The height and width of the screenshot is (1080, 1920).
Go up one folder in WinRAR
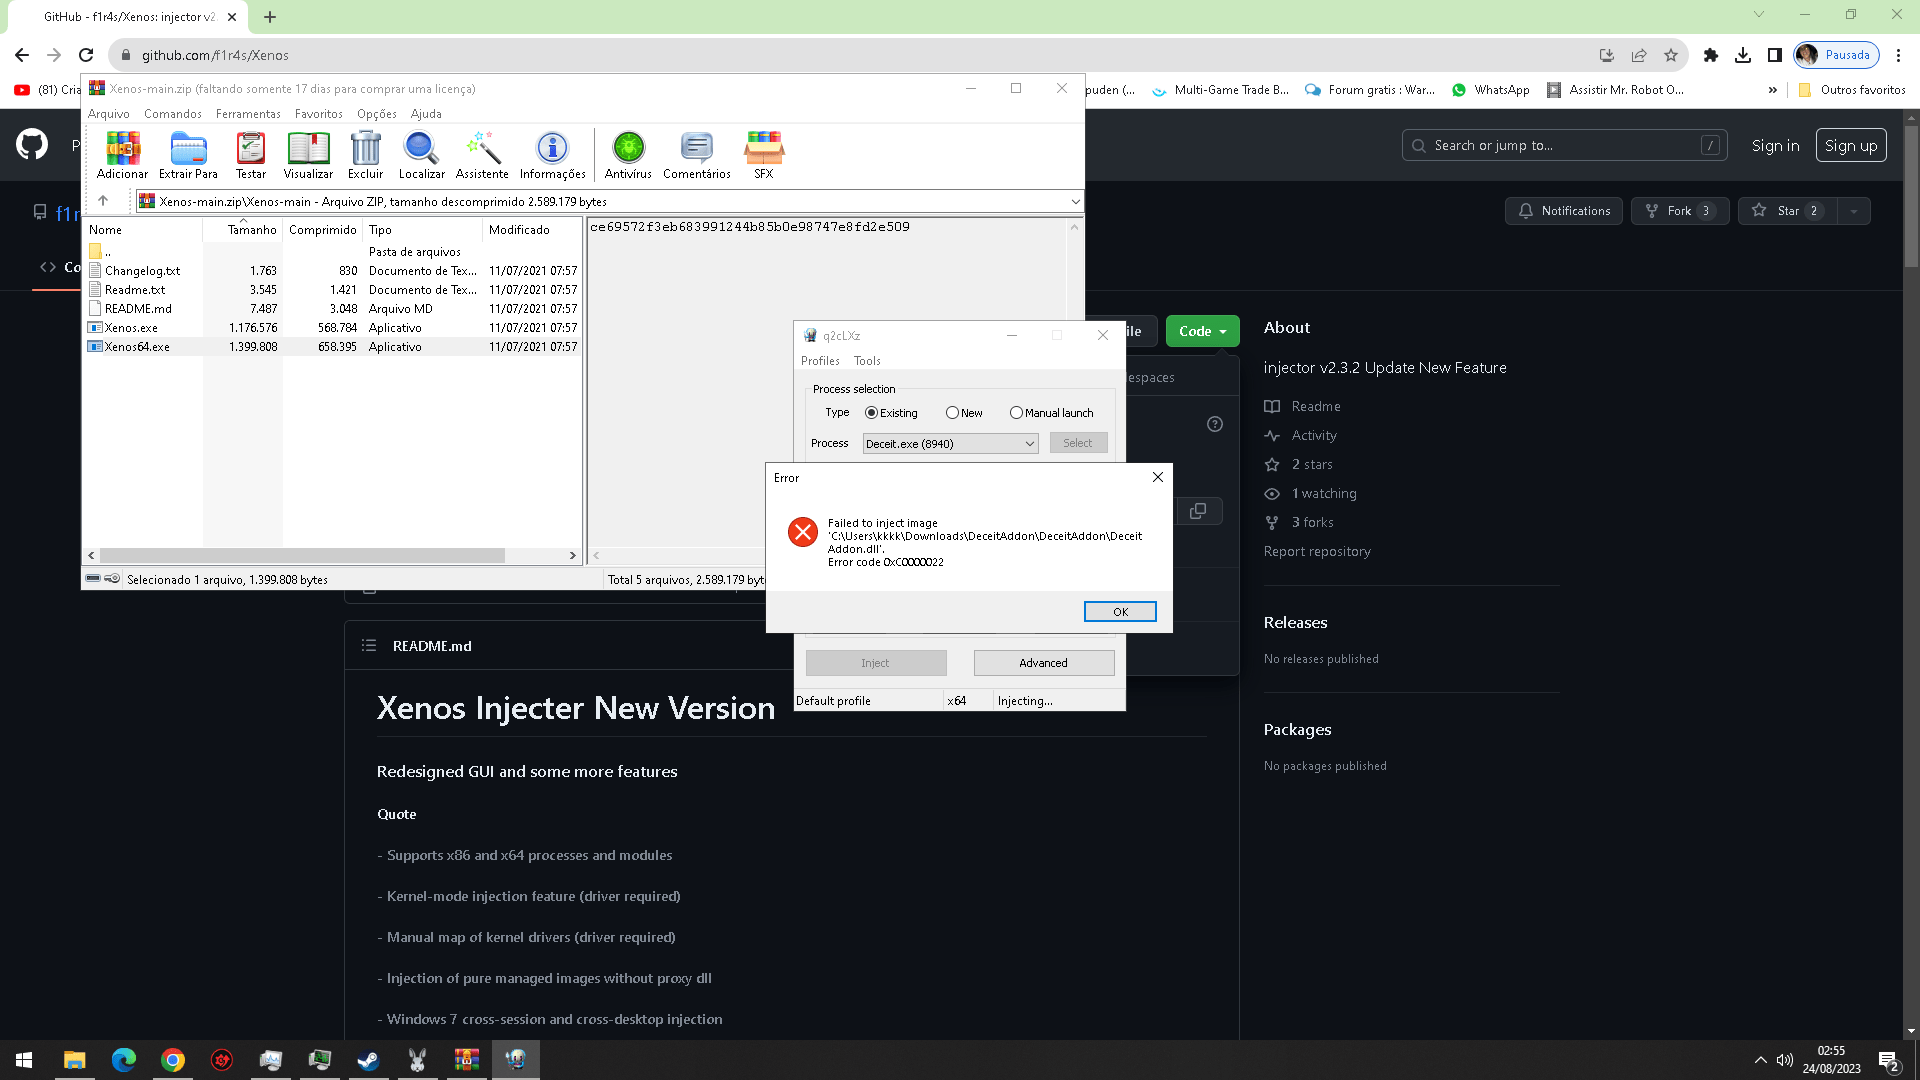103,201
